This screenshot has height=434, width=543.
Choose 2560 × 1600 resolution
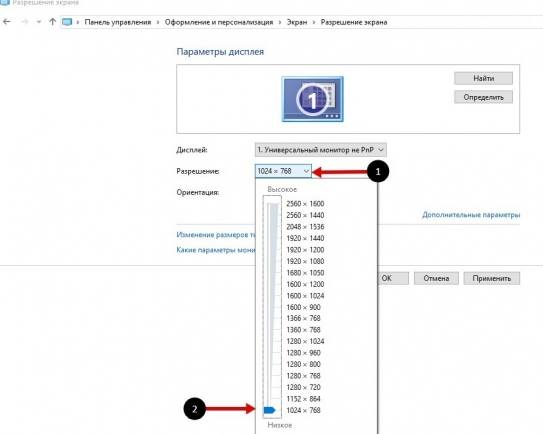coord(305,204)
